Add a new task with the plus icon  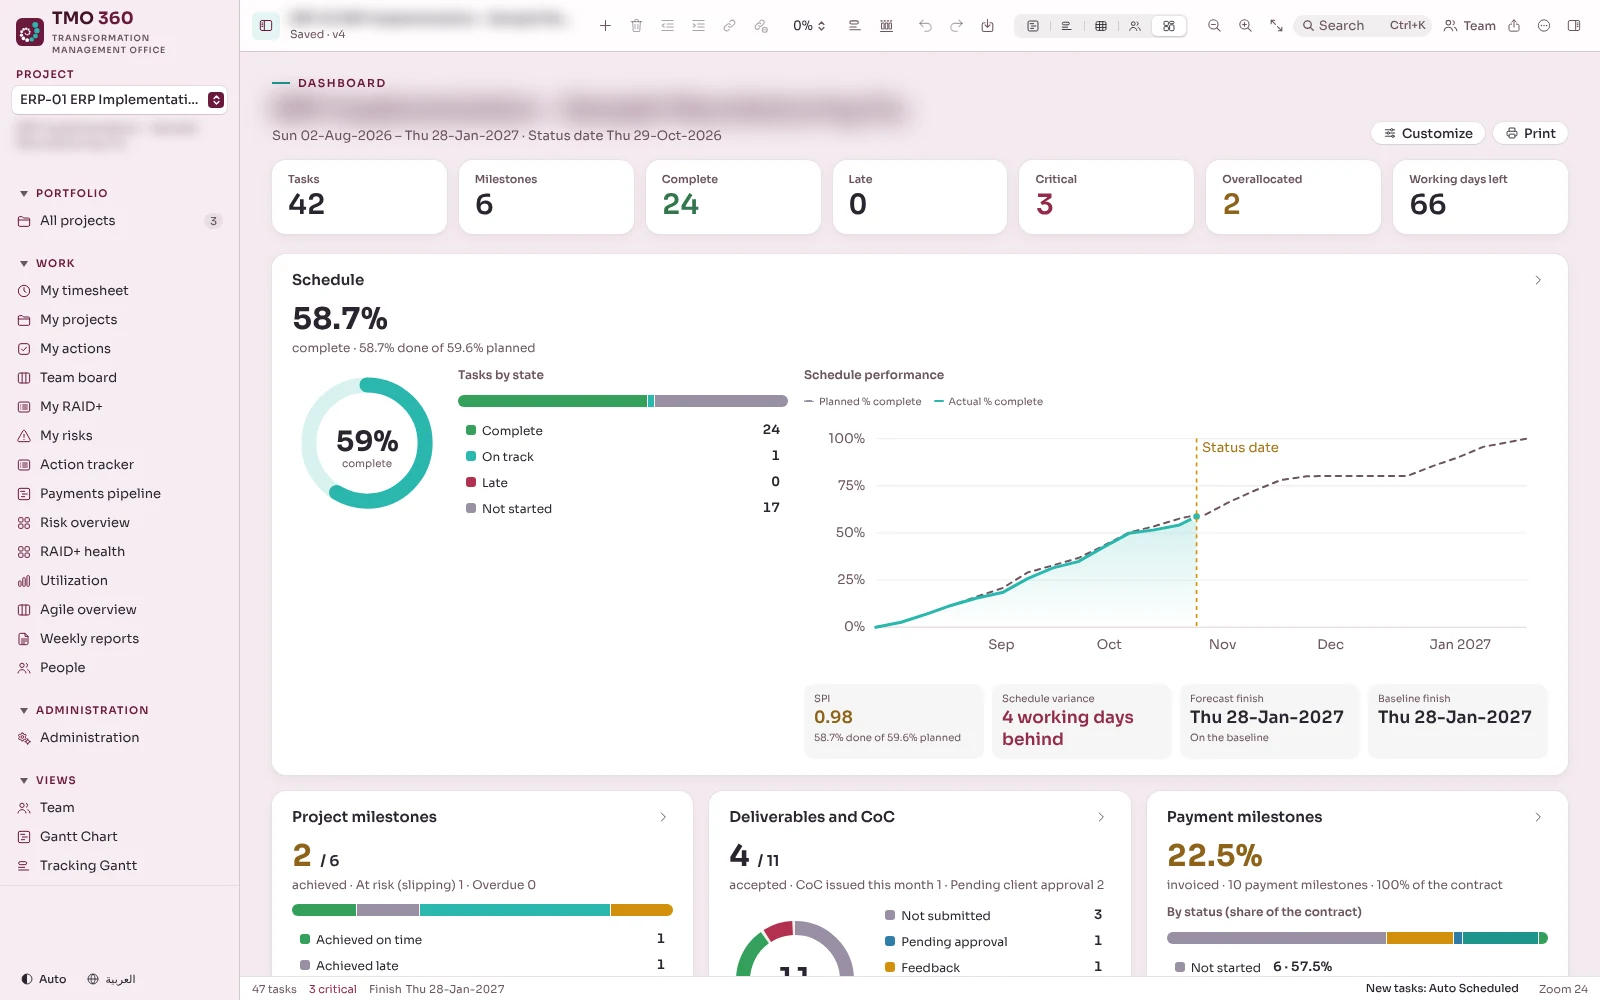click(x=605, y=26)
